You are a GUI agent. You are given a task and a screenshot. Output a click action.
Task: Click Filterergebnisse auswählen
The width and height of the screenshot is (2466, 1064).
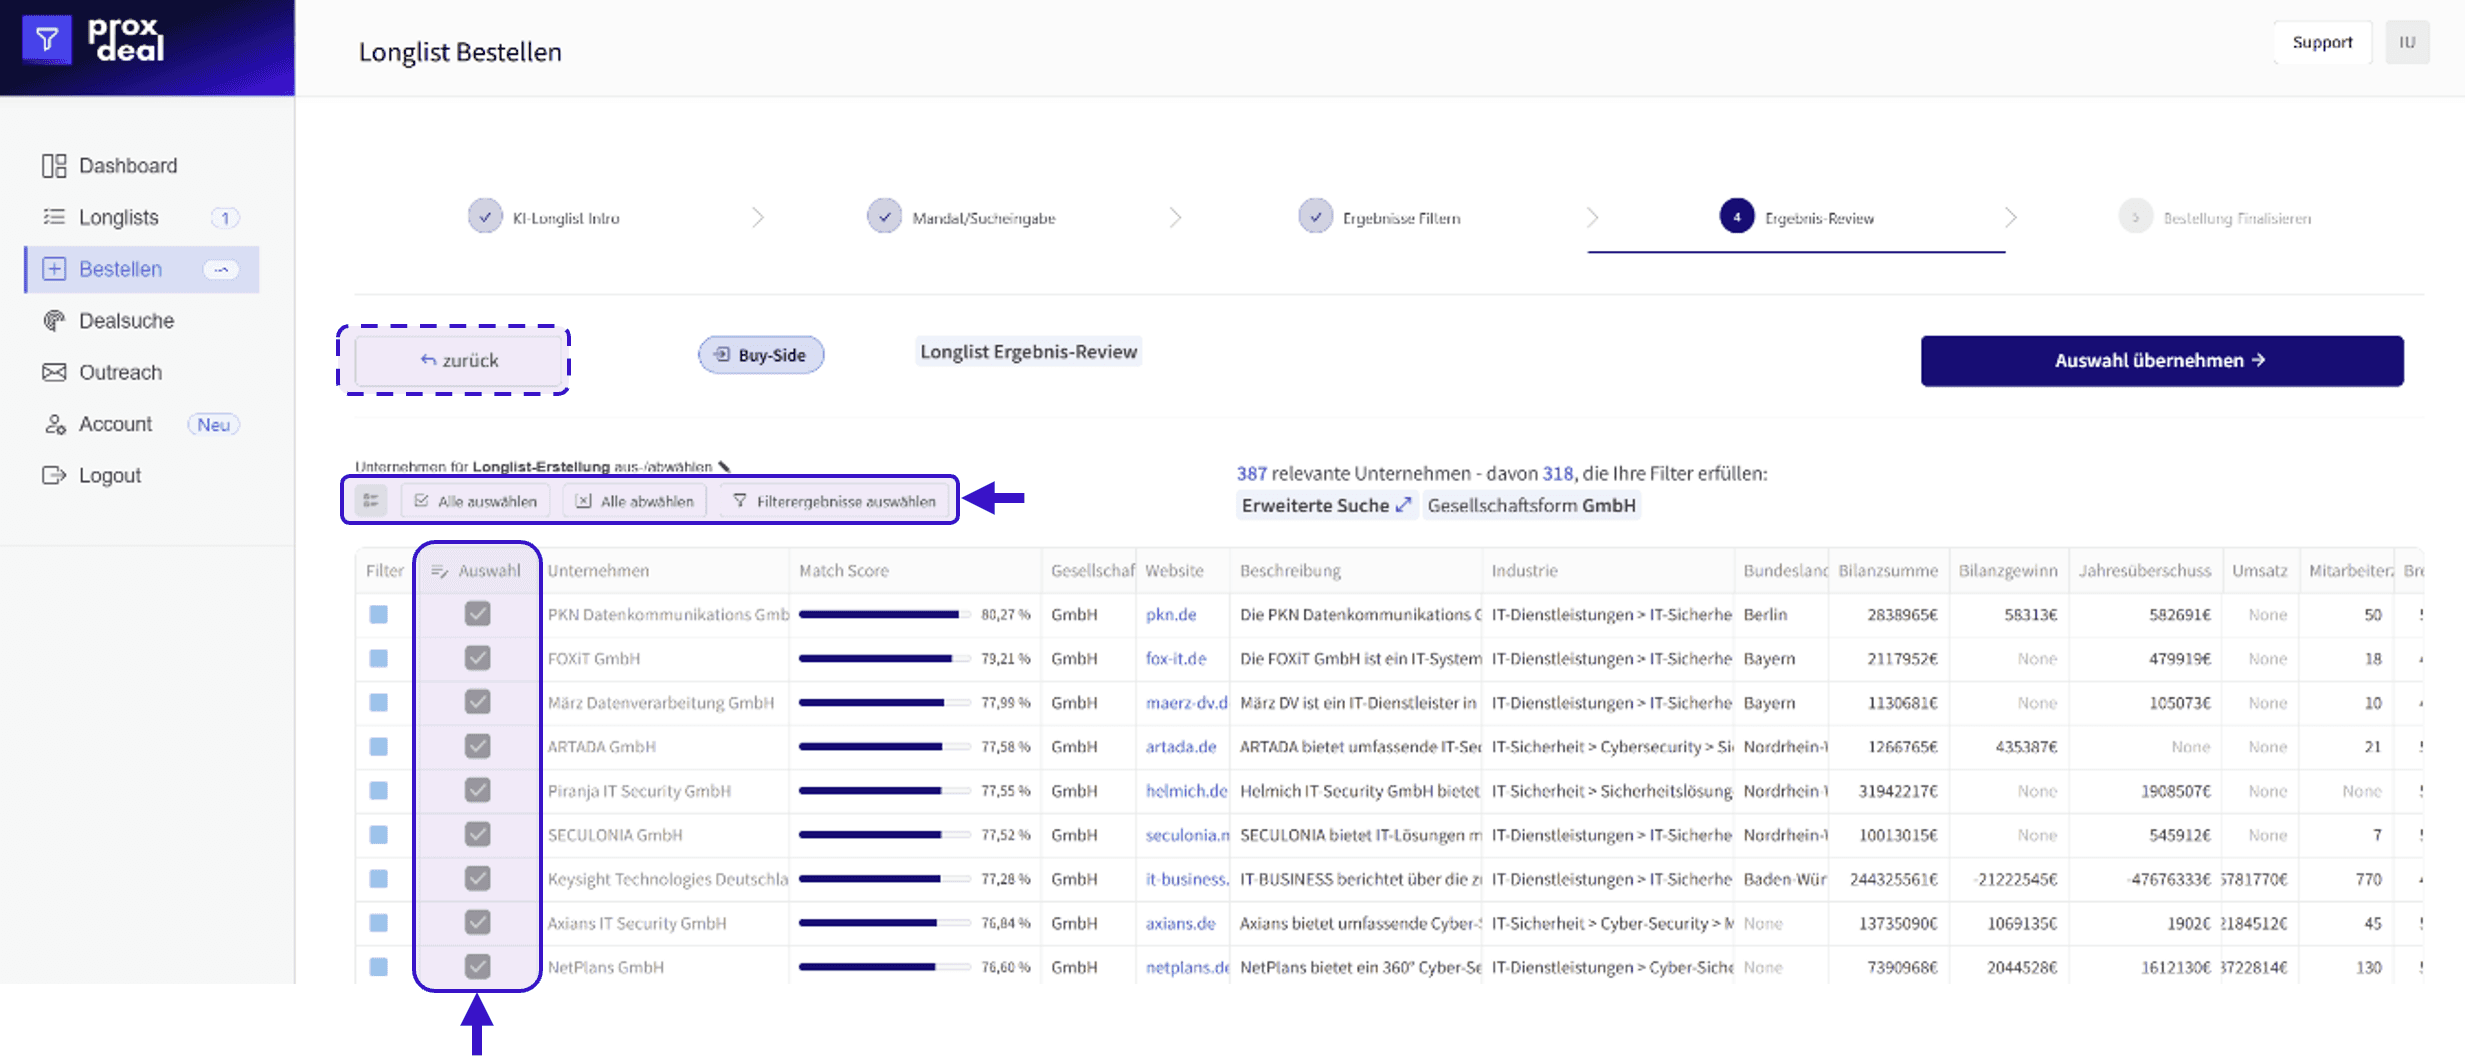tap(835, 501)
